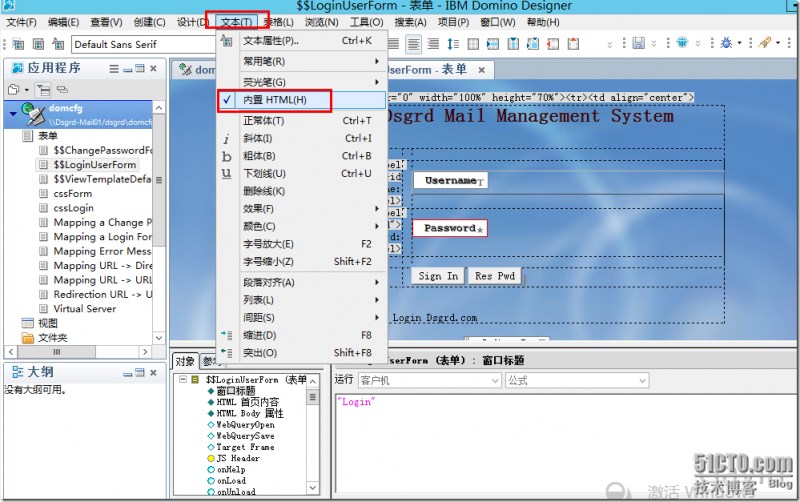
Task: Click the append table column toolbar icon
Action: [x=533, y=44]
